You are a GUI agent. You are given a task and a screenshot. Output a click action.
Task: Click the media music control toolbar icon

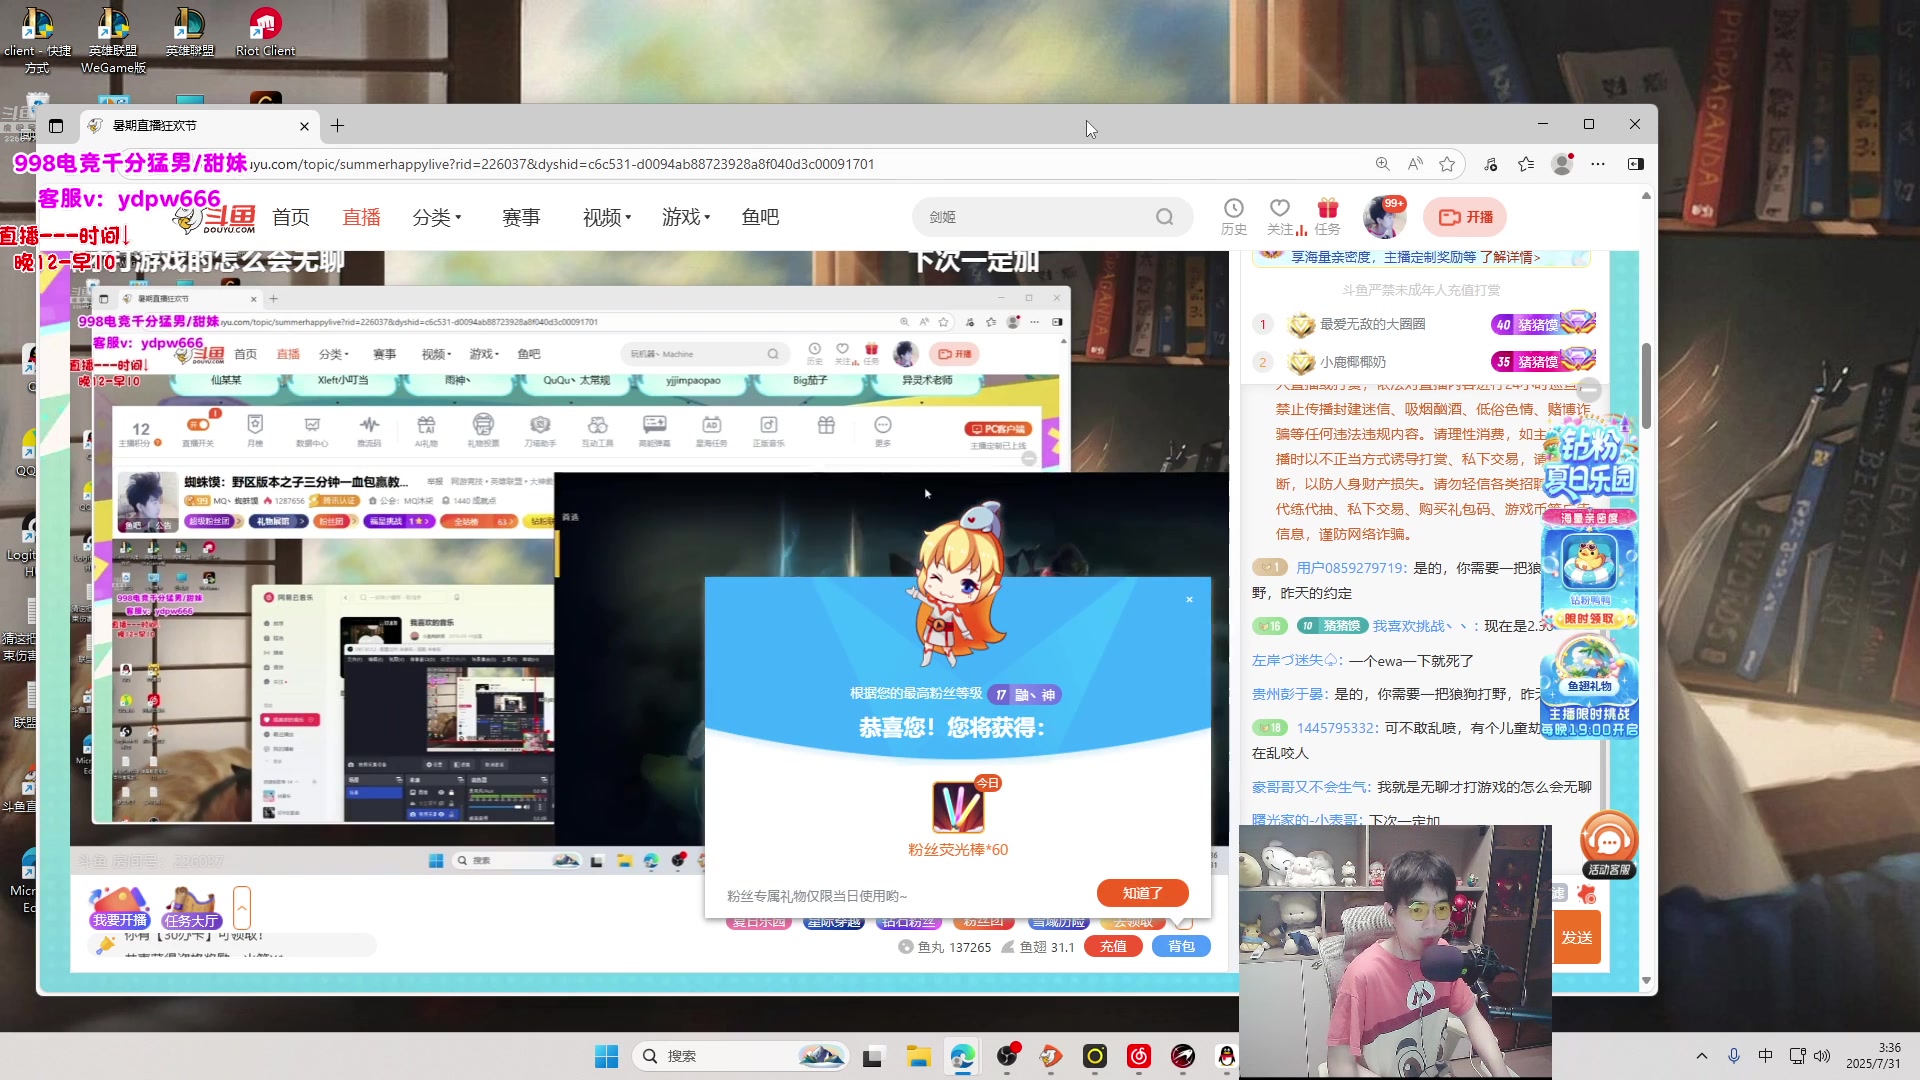1490,164
